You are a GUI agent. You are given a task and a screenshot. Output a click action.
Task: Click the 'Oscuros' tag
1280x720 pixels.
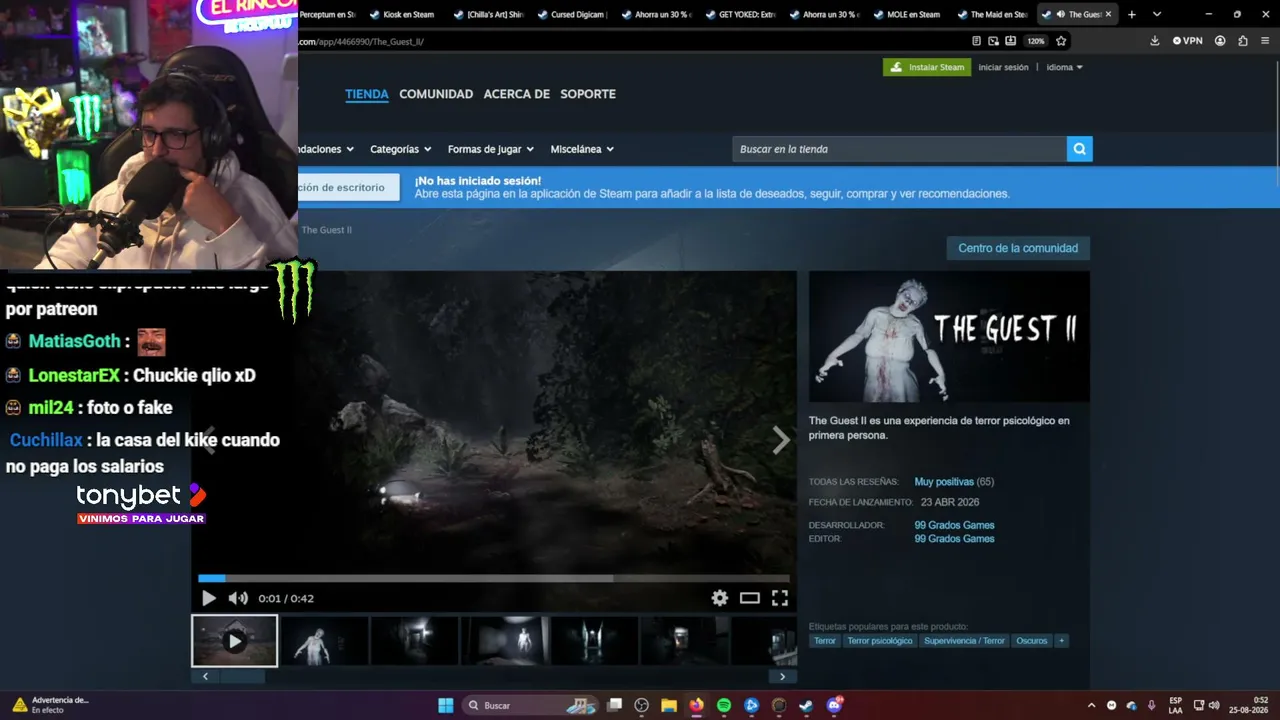coord(1032,641)
